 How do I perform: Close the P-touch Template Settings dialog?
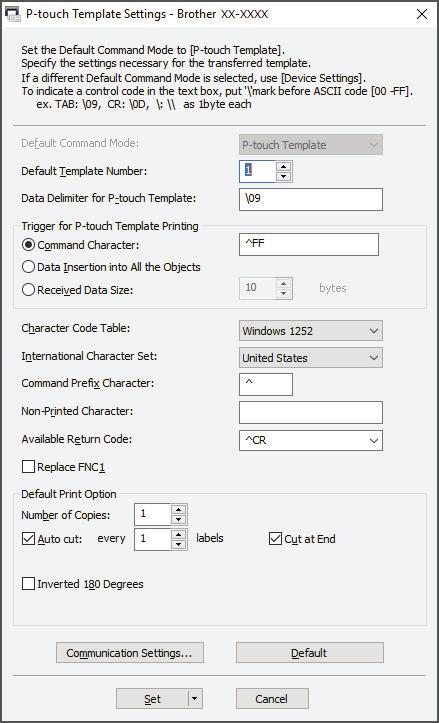click(421, 15)
